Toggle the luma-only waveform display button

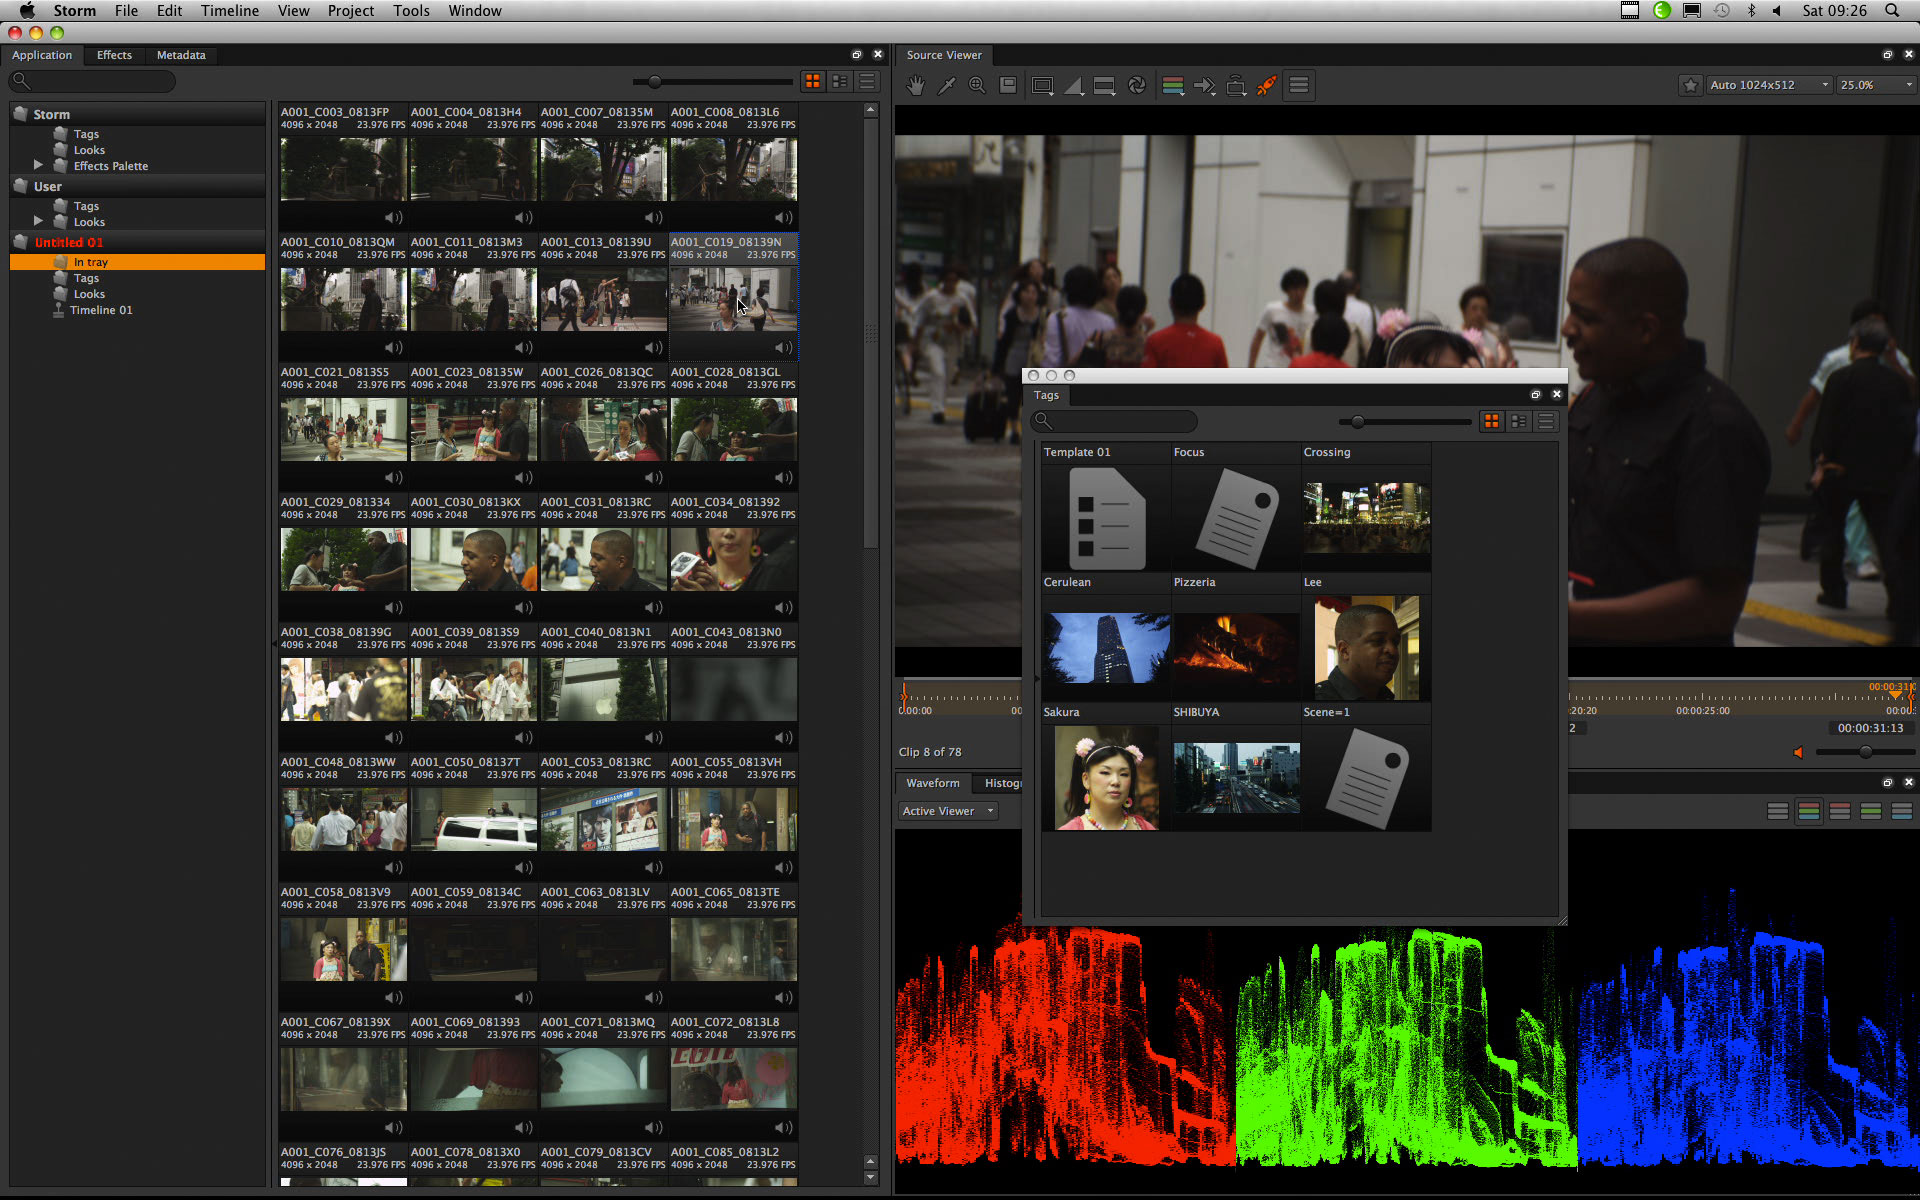pos(1777,811)
